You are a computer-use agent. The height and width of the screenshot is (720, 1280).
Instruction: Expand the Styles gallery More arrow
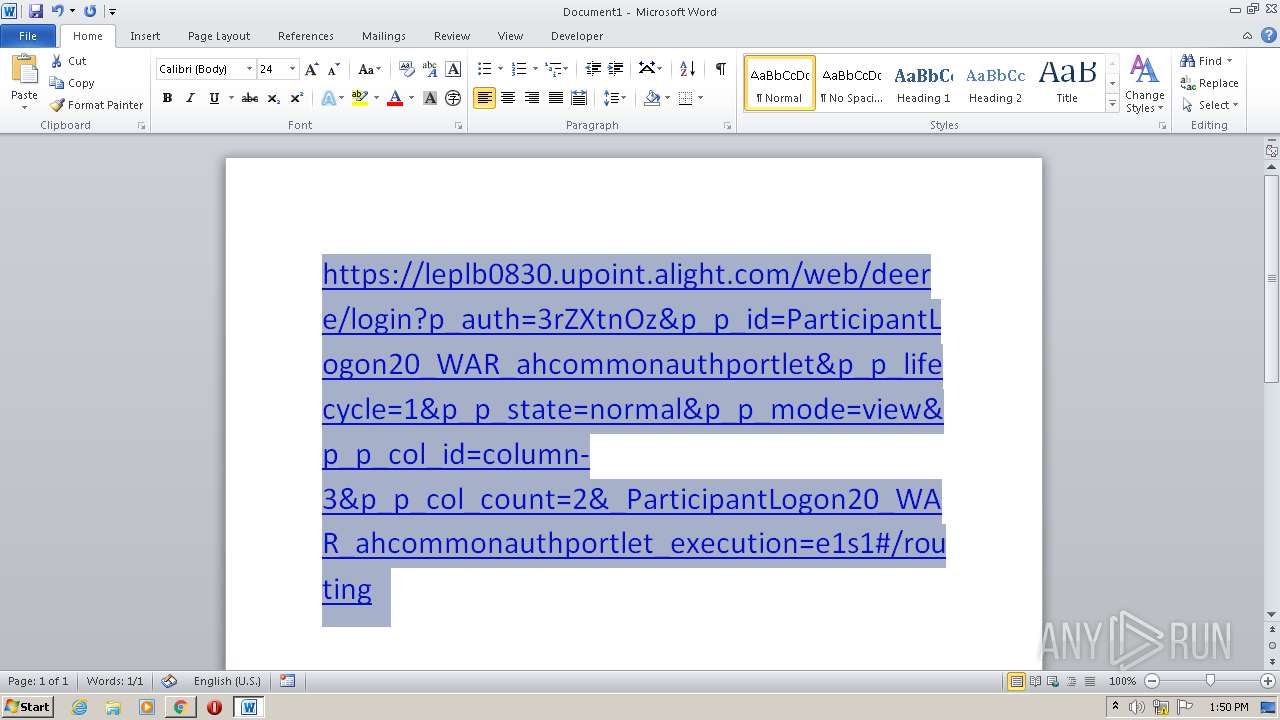tap(1112, 104)
